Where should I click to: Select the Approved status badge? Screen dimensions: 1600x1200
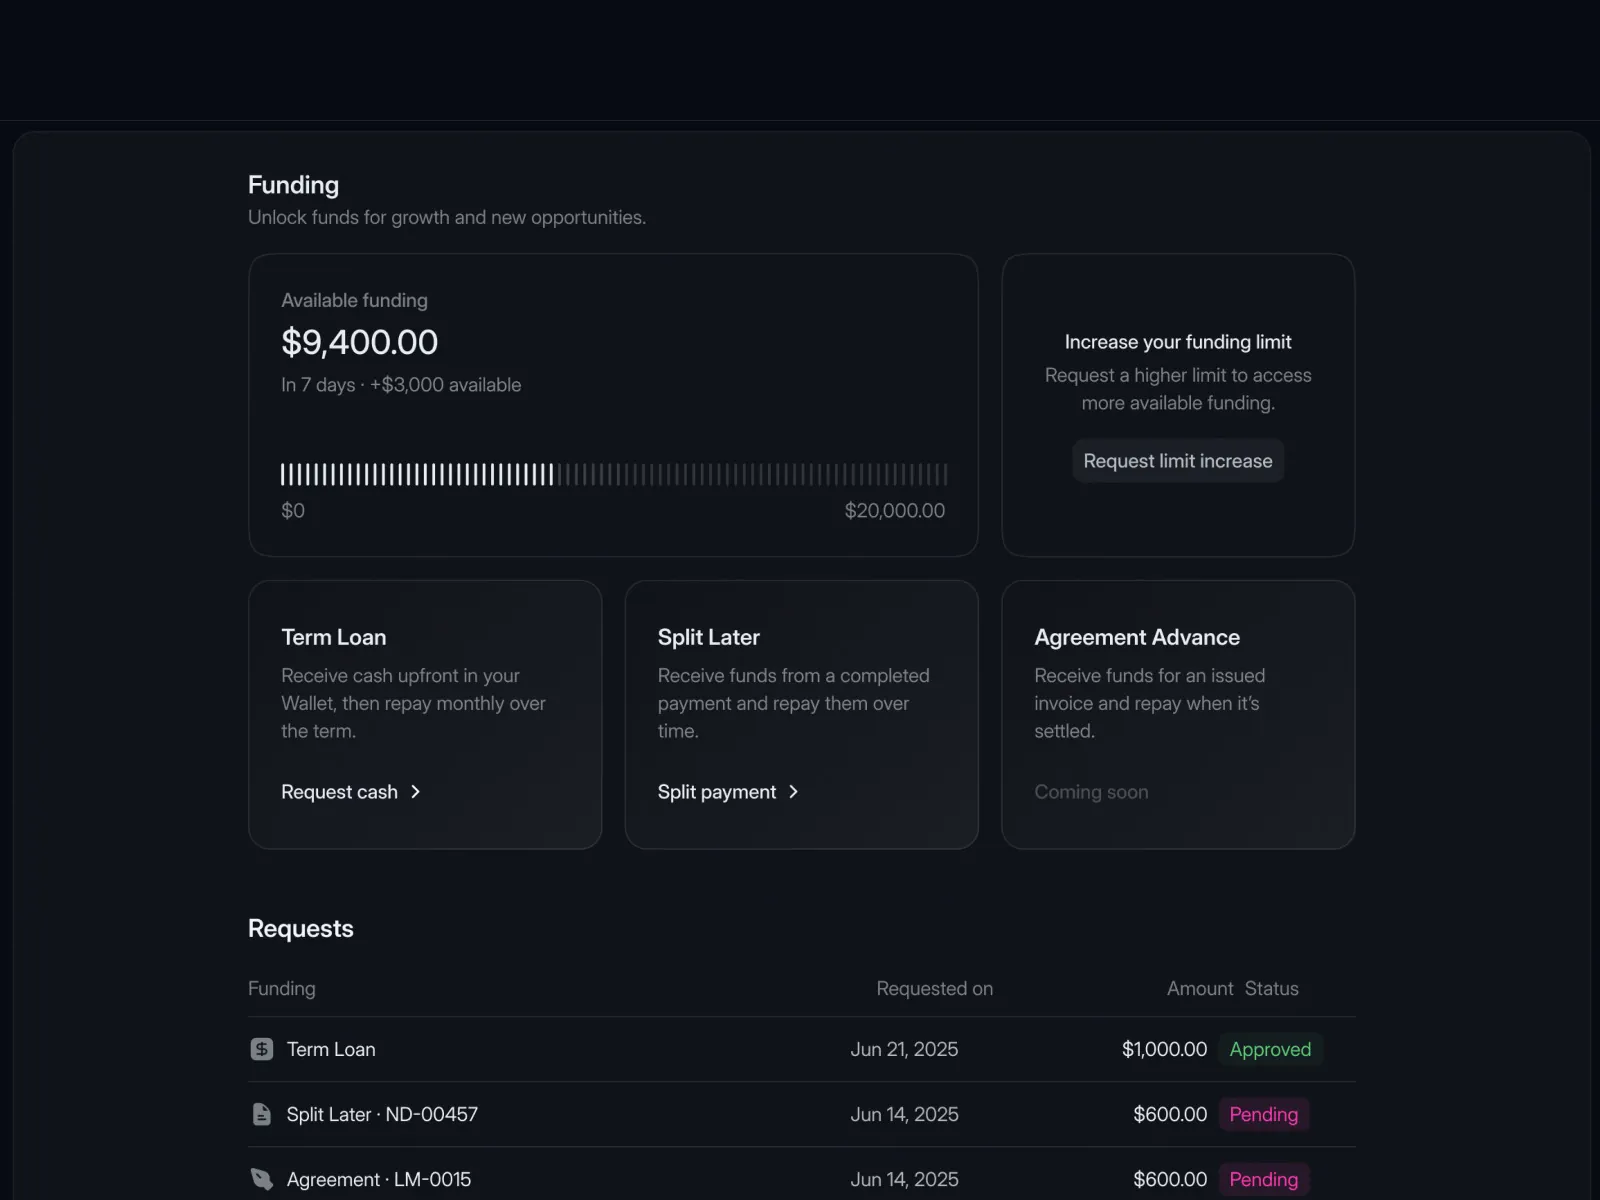[1270, 1049]
